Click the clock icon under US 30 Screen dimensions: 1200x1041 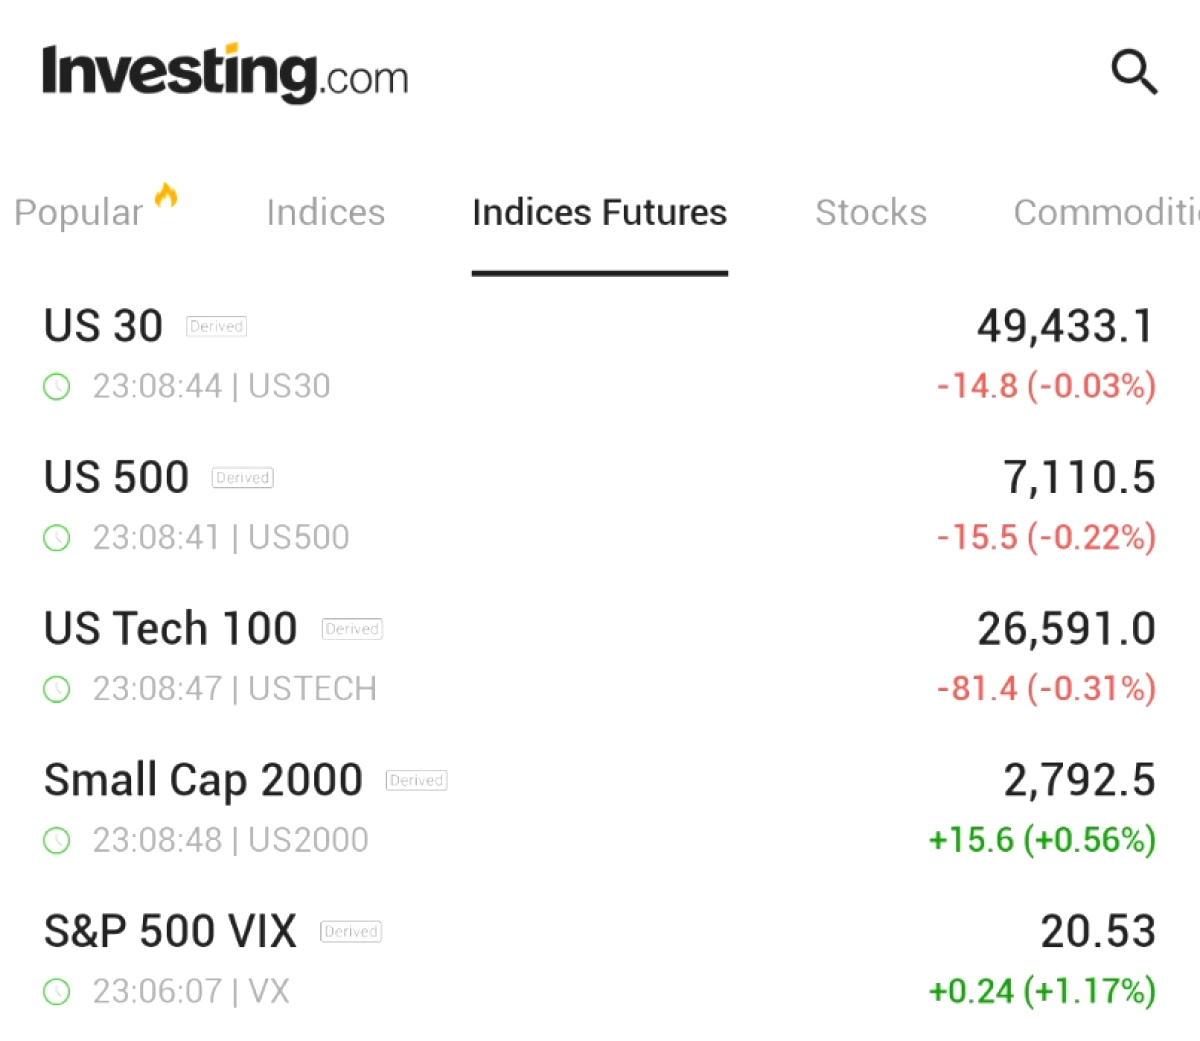click(x=57, y=387)
